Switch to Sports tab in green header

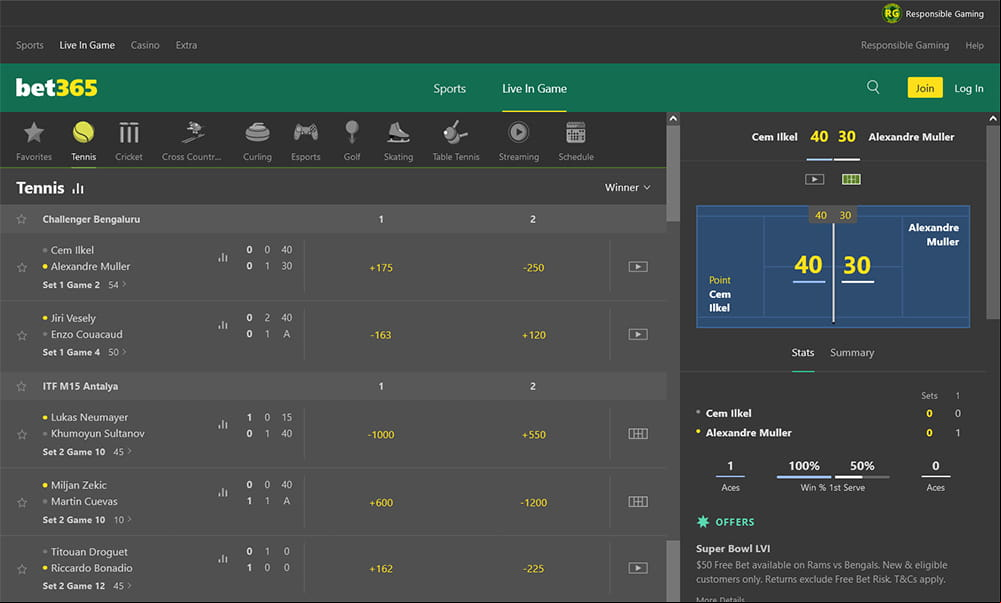449,89
